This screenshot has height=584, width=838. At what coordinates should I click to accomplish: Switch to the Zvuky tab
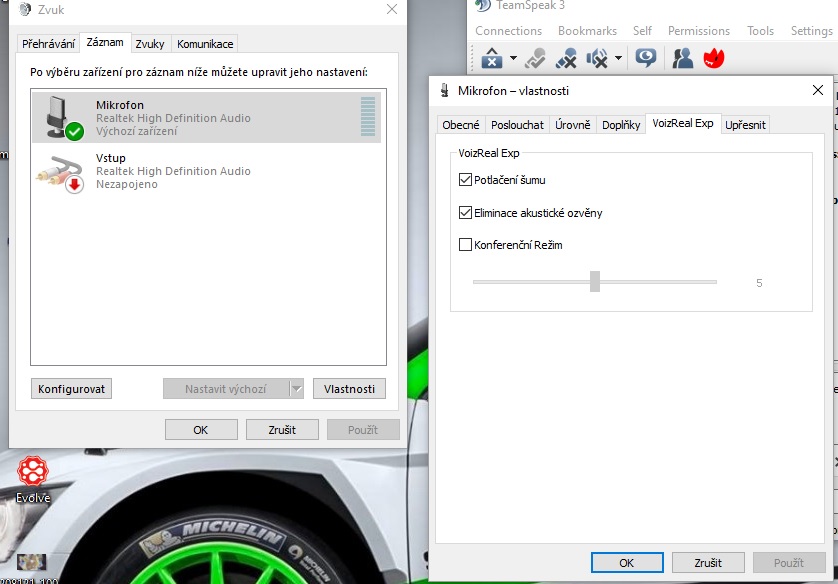150,44
